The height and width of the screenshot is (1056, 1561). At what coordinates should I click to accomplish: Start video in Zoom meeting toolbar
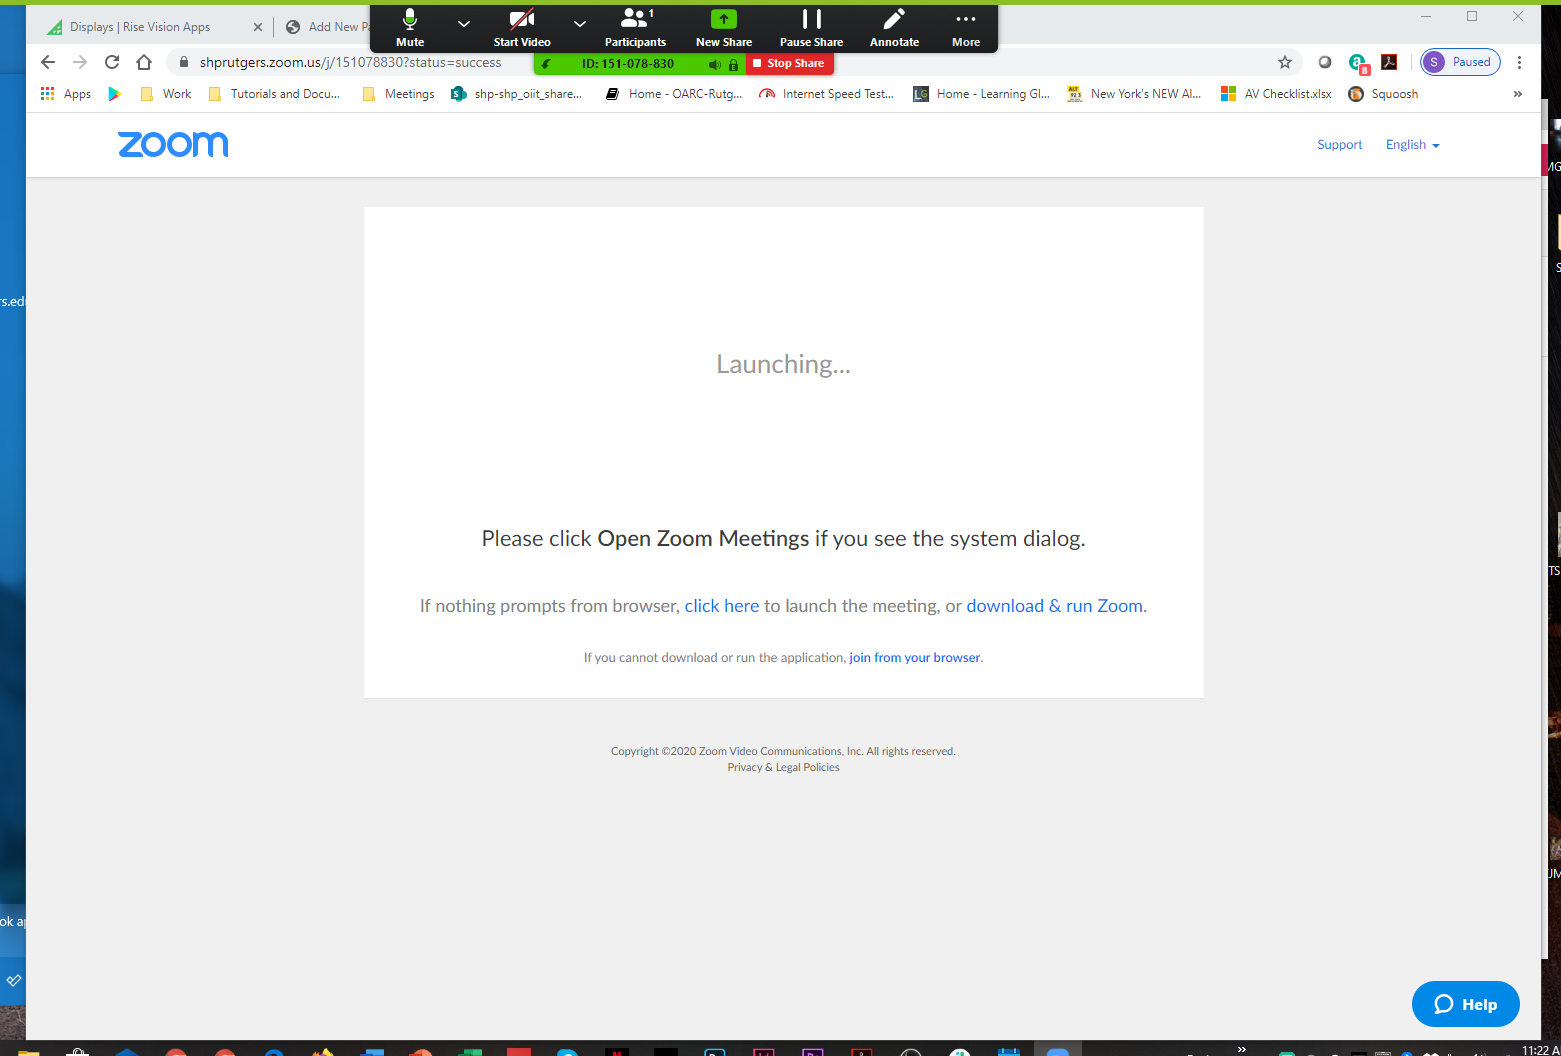tap(521, 27)
